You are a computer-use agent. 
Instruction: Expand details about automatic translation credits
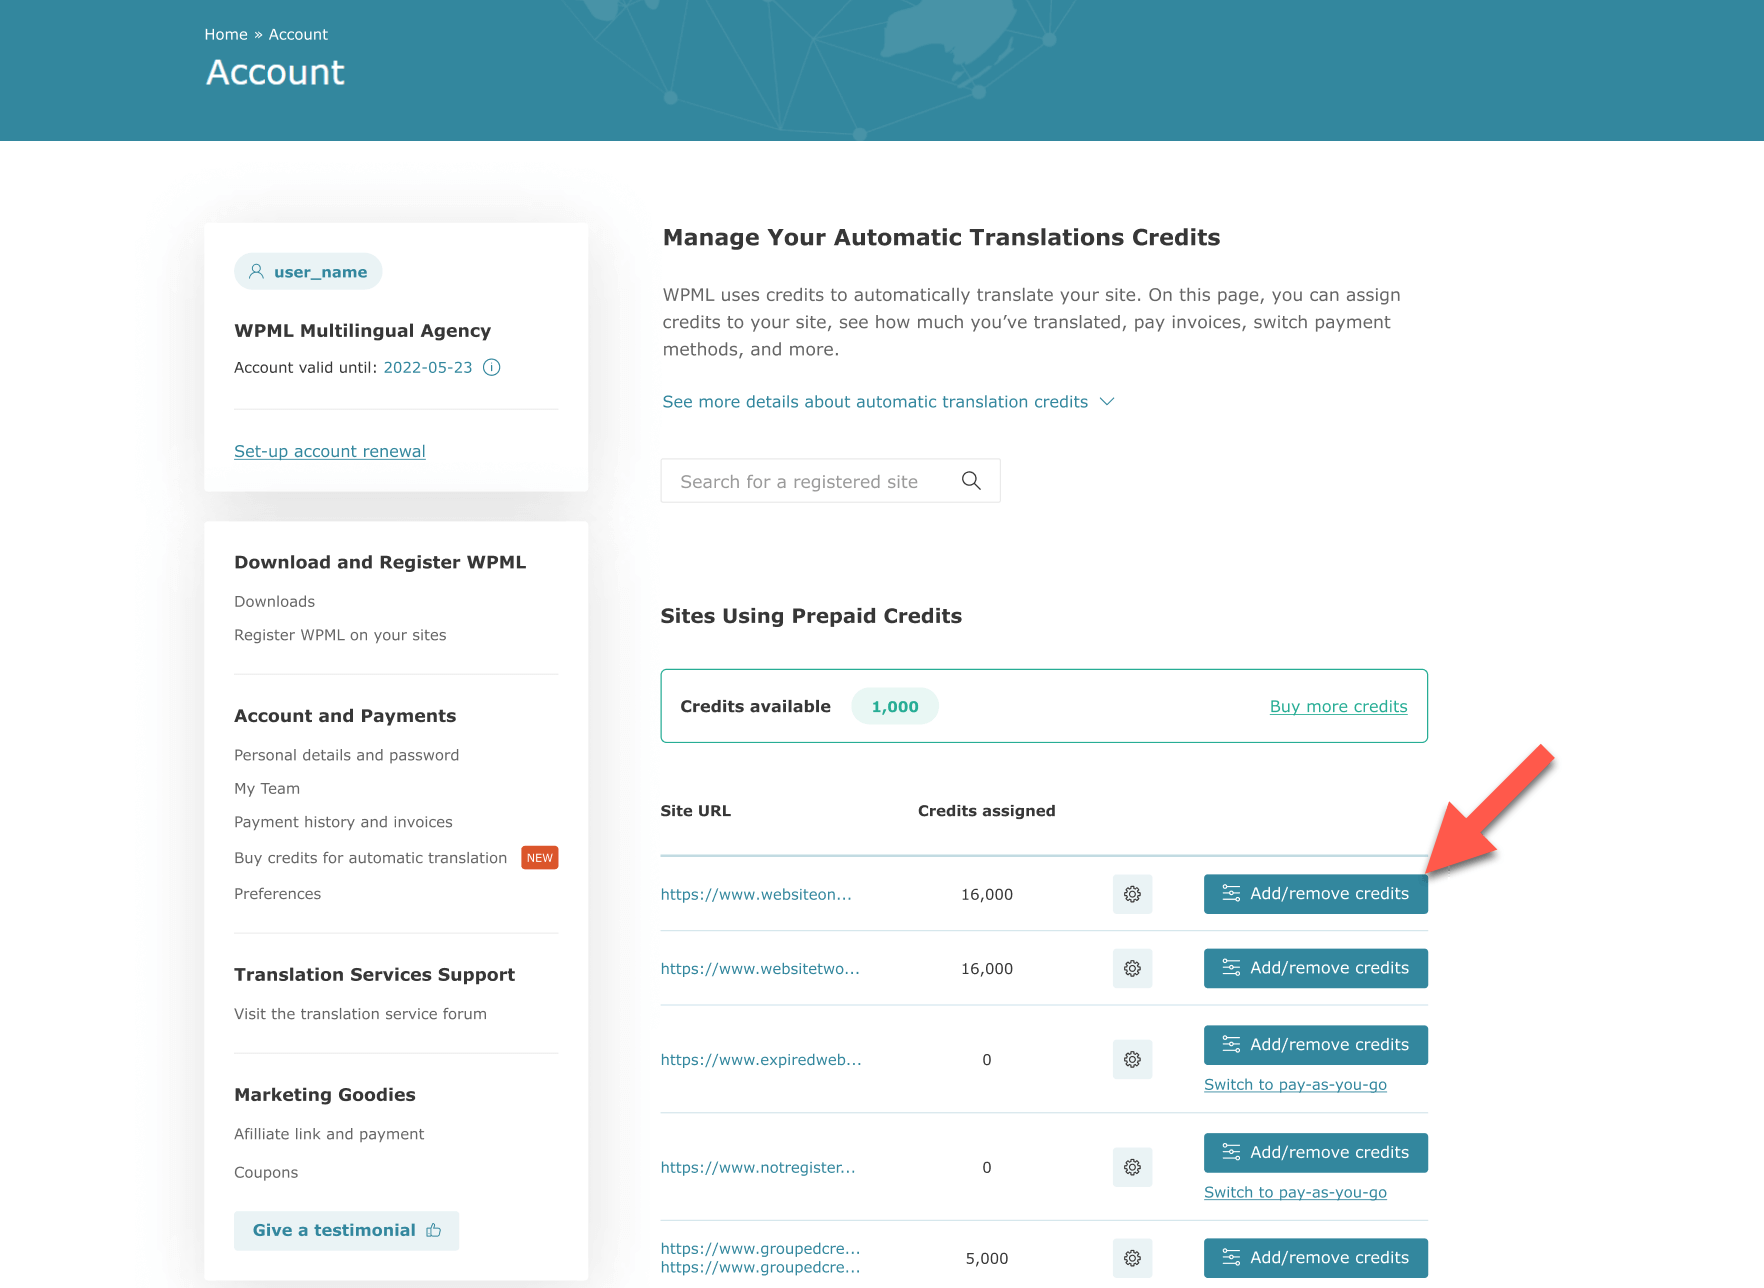(888, 401)
